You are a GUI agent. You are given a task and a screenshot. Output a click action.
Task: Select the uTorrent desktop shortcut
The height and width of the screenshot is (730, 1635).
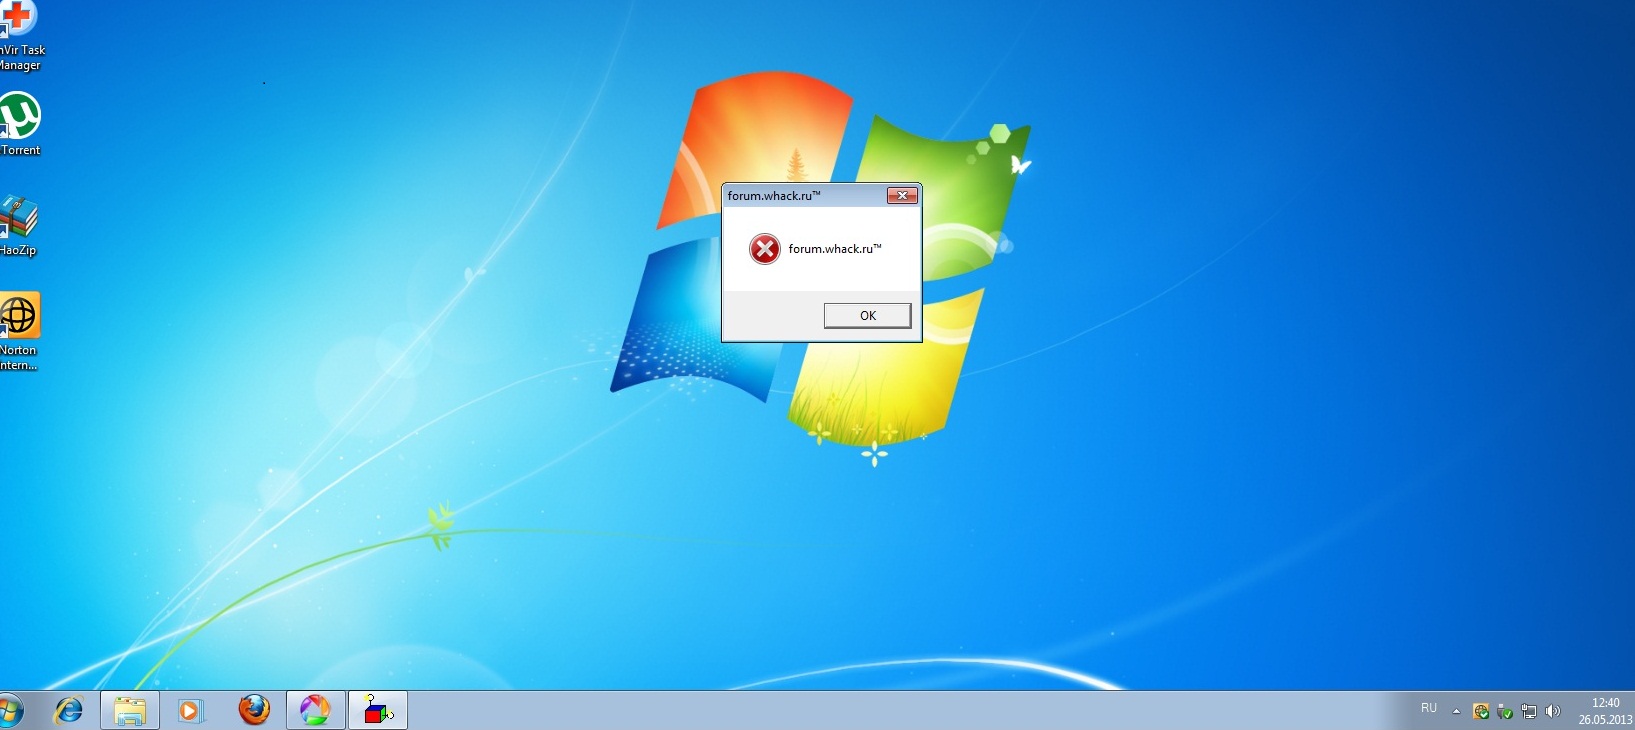pos(20,124)
